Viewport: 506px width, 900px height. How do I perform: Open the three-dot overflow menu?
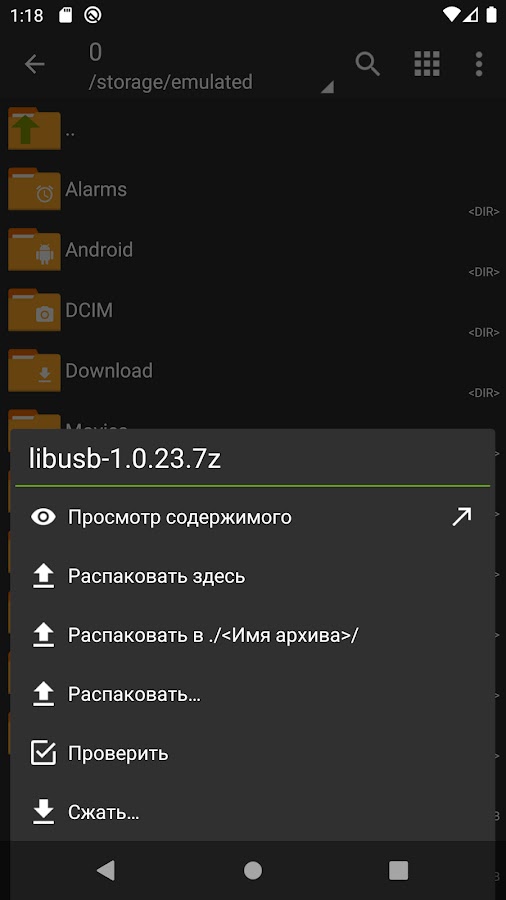(479, 64)
